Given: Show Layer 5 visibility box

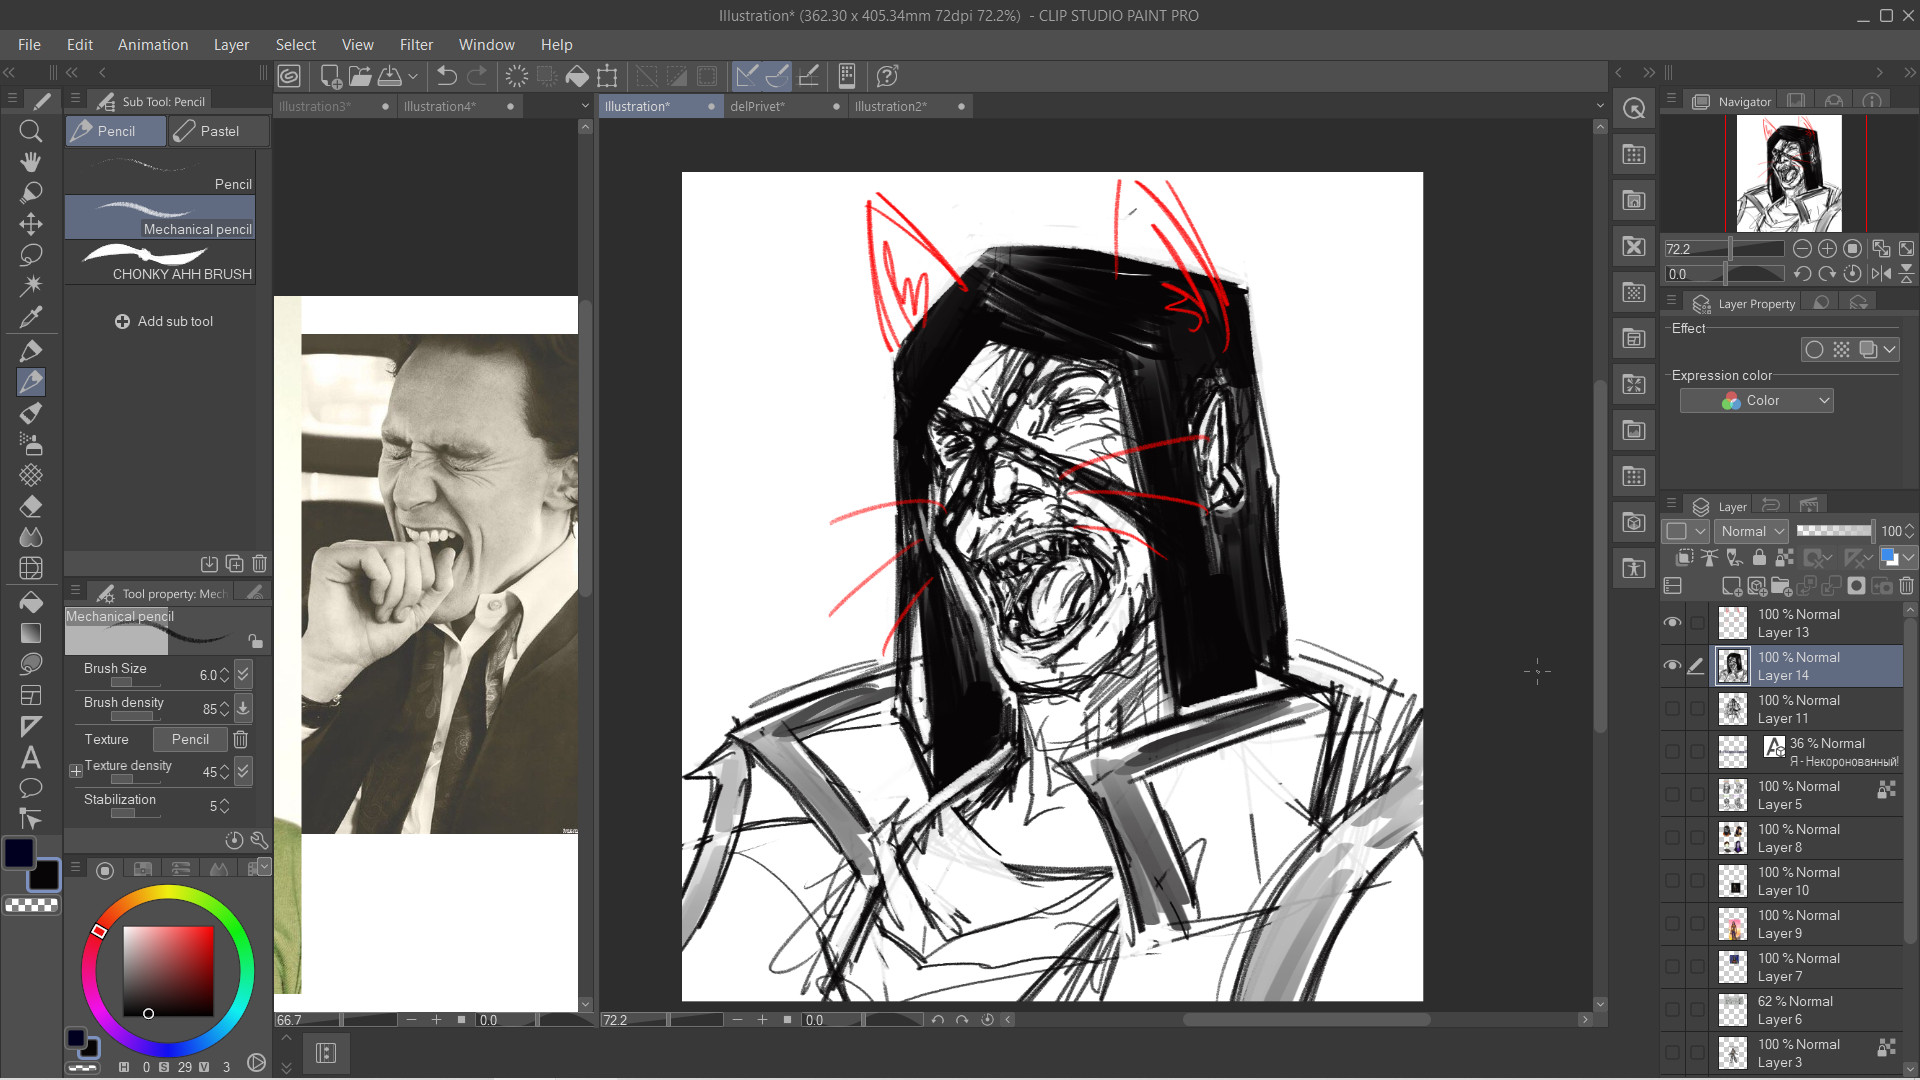Looking at the screenshot, I should point(1672,795).
